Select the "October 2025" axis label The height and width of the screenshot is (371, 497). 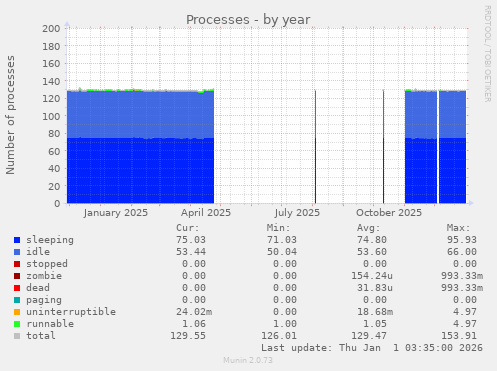coord(389,213)
